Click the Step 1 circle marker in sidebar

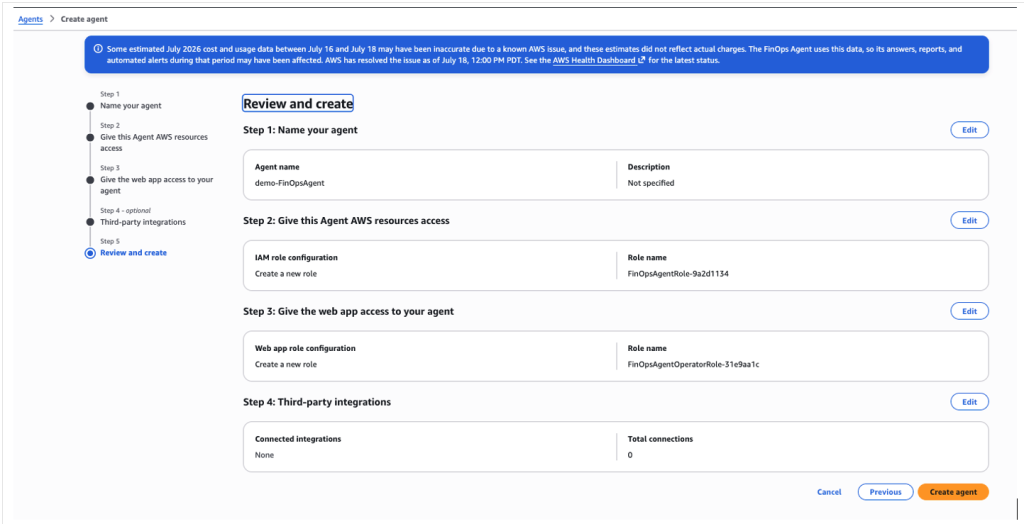(90, 106)
